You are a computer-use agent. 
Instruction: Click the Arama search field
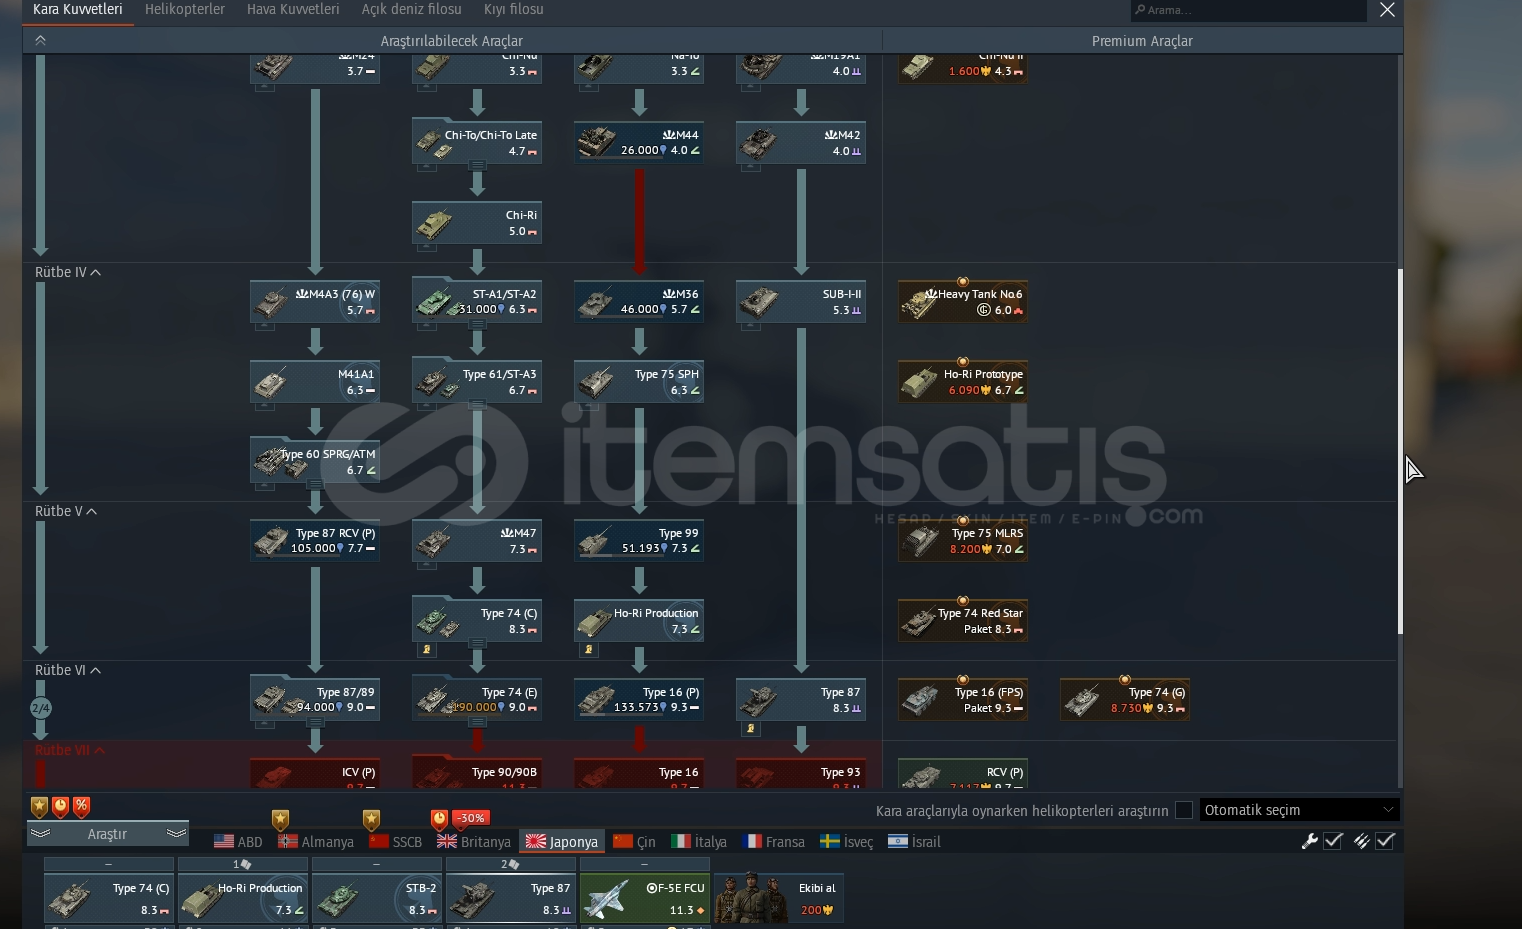pos(1248,10)
